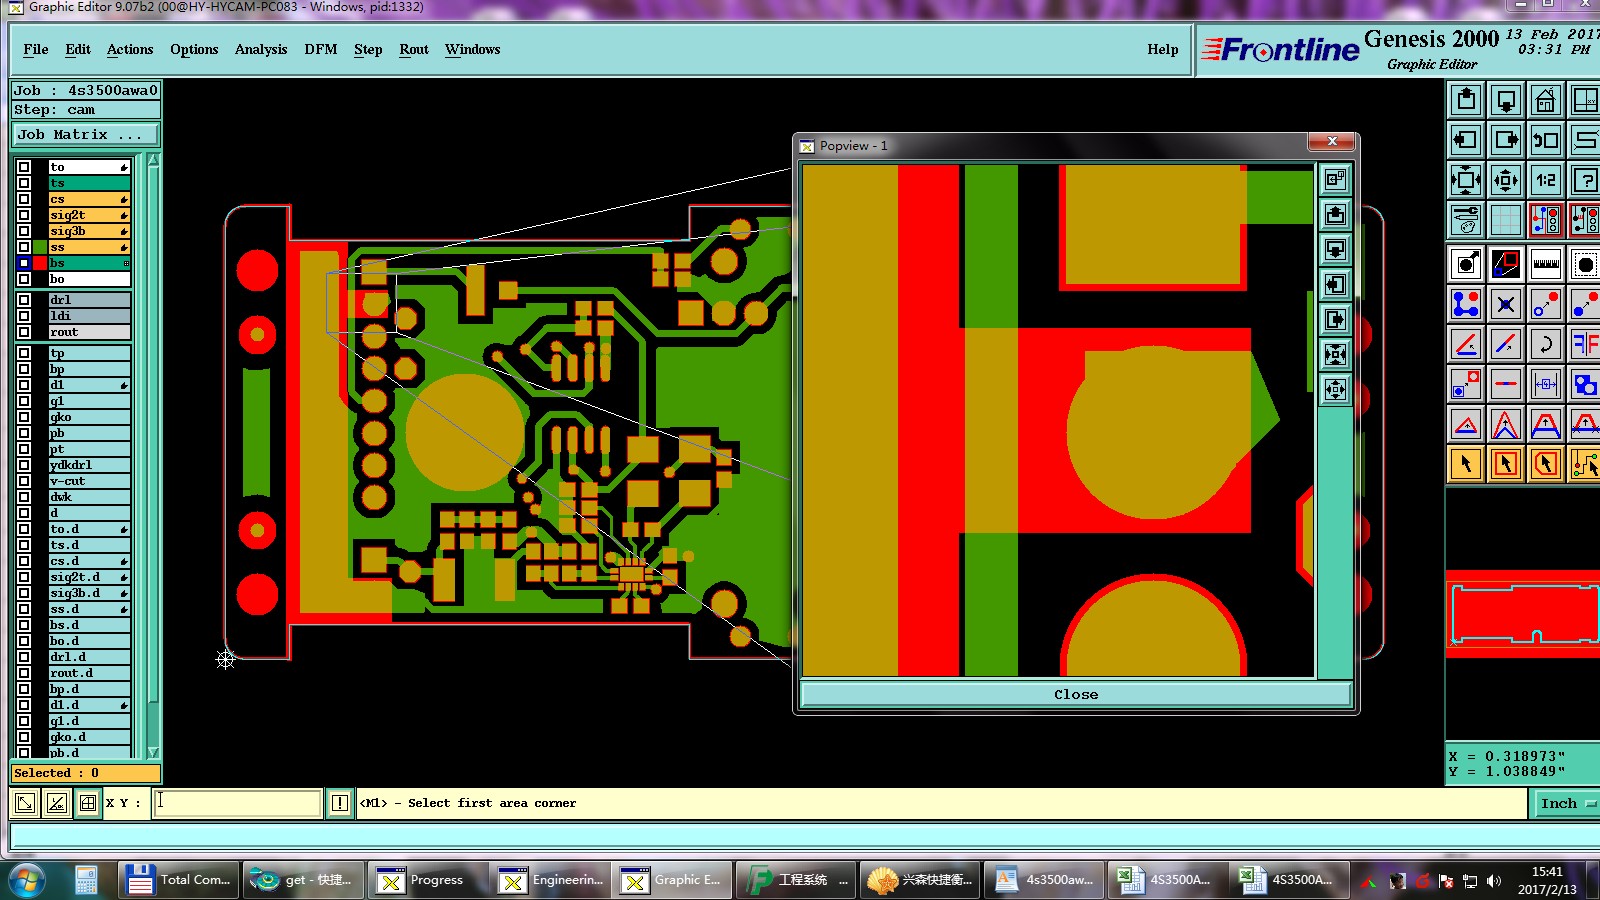1600x900 pixels.
Task: Open Total Commander from taskbar
Action: point(179,880)
